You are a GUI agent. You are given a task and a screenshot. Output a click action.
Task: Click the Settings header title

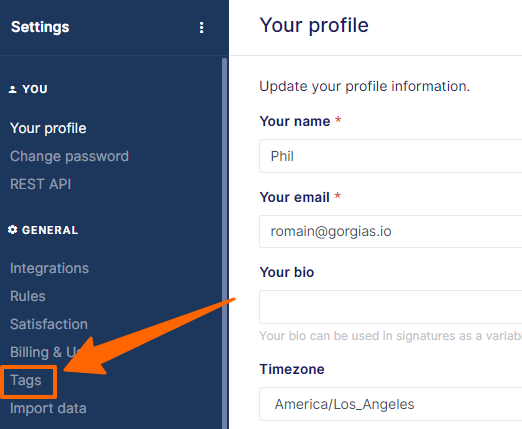click(40, 27)
